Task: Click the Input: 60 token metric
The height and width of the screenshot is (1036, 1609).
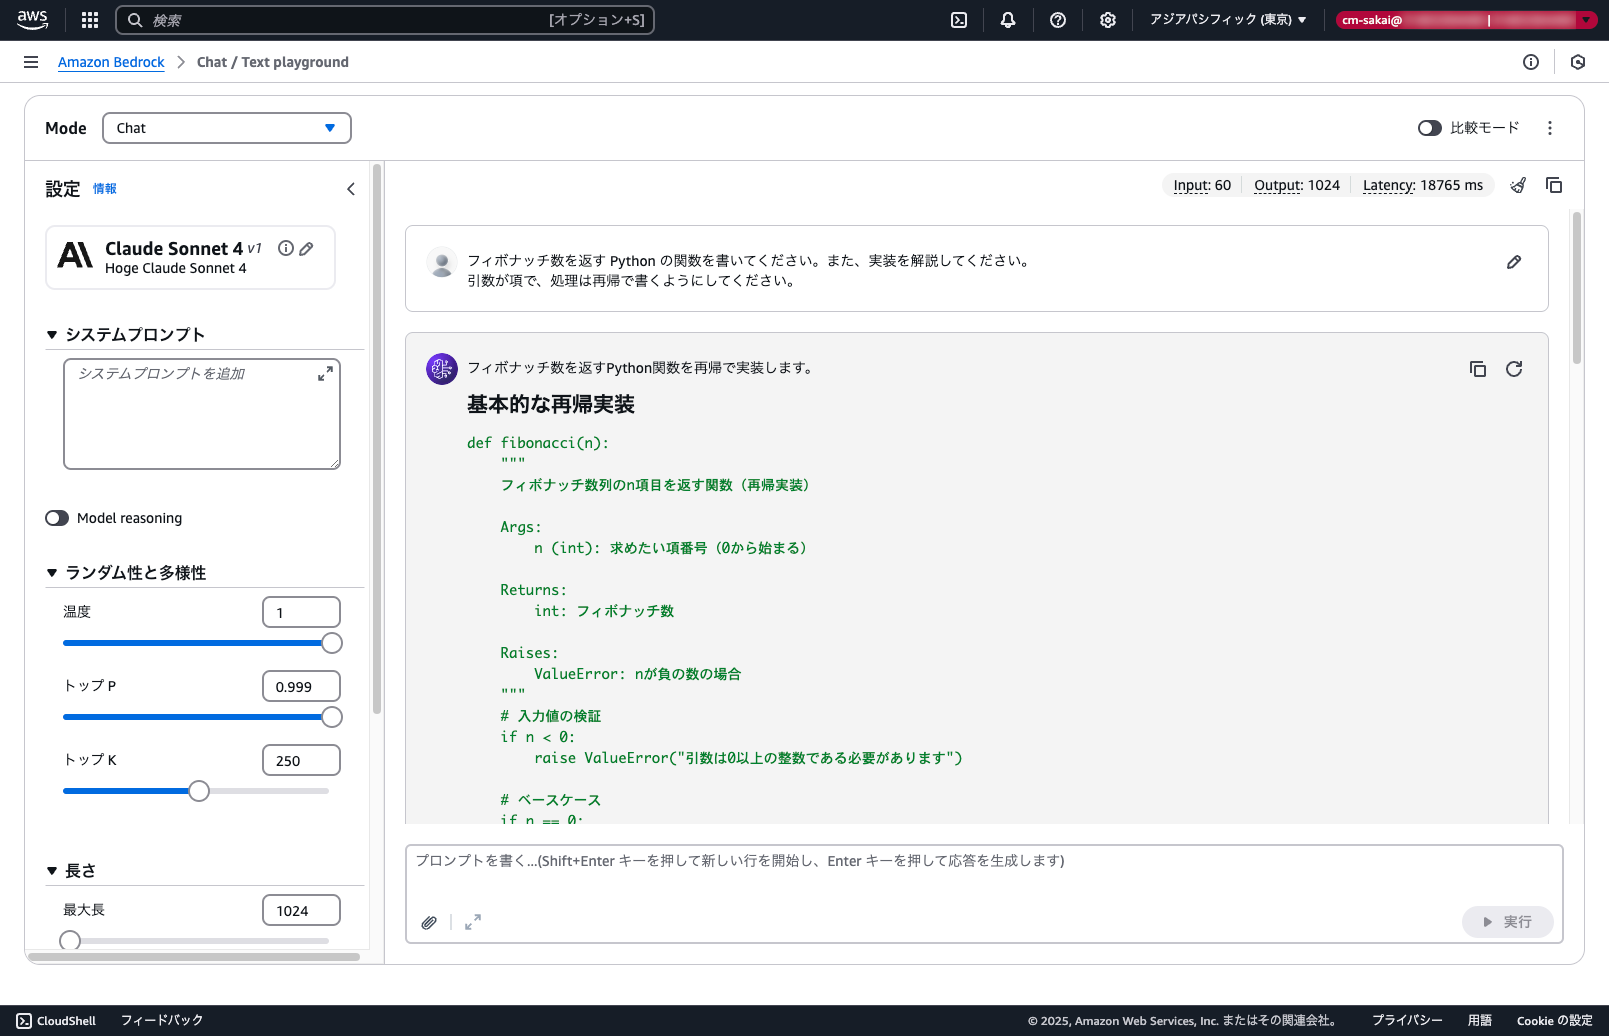Action: (1202, 185)
